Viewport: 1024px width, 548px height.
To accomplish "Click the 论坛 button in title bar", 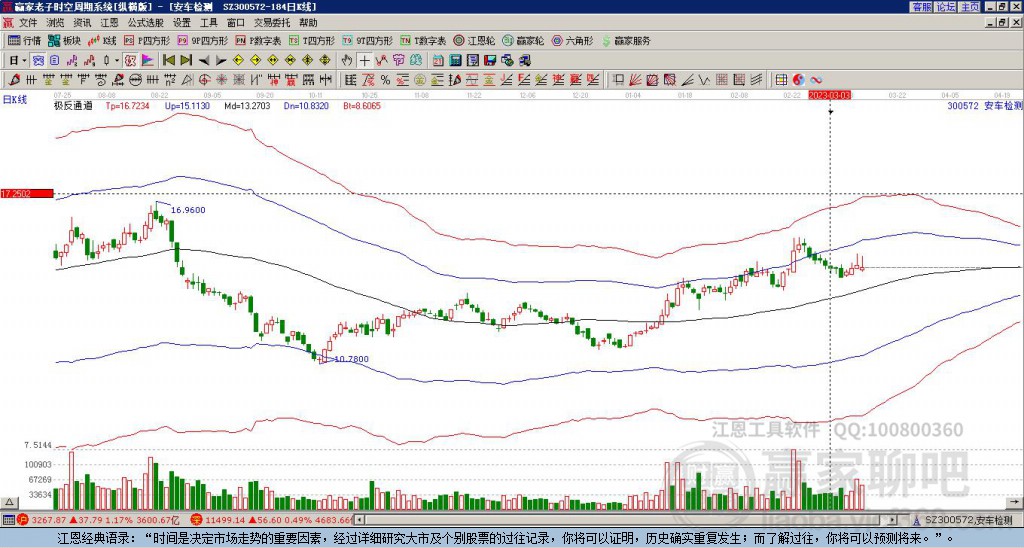I will [x=946, y=7].
